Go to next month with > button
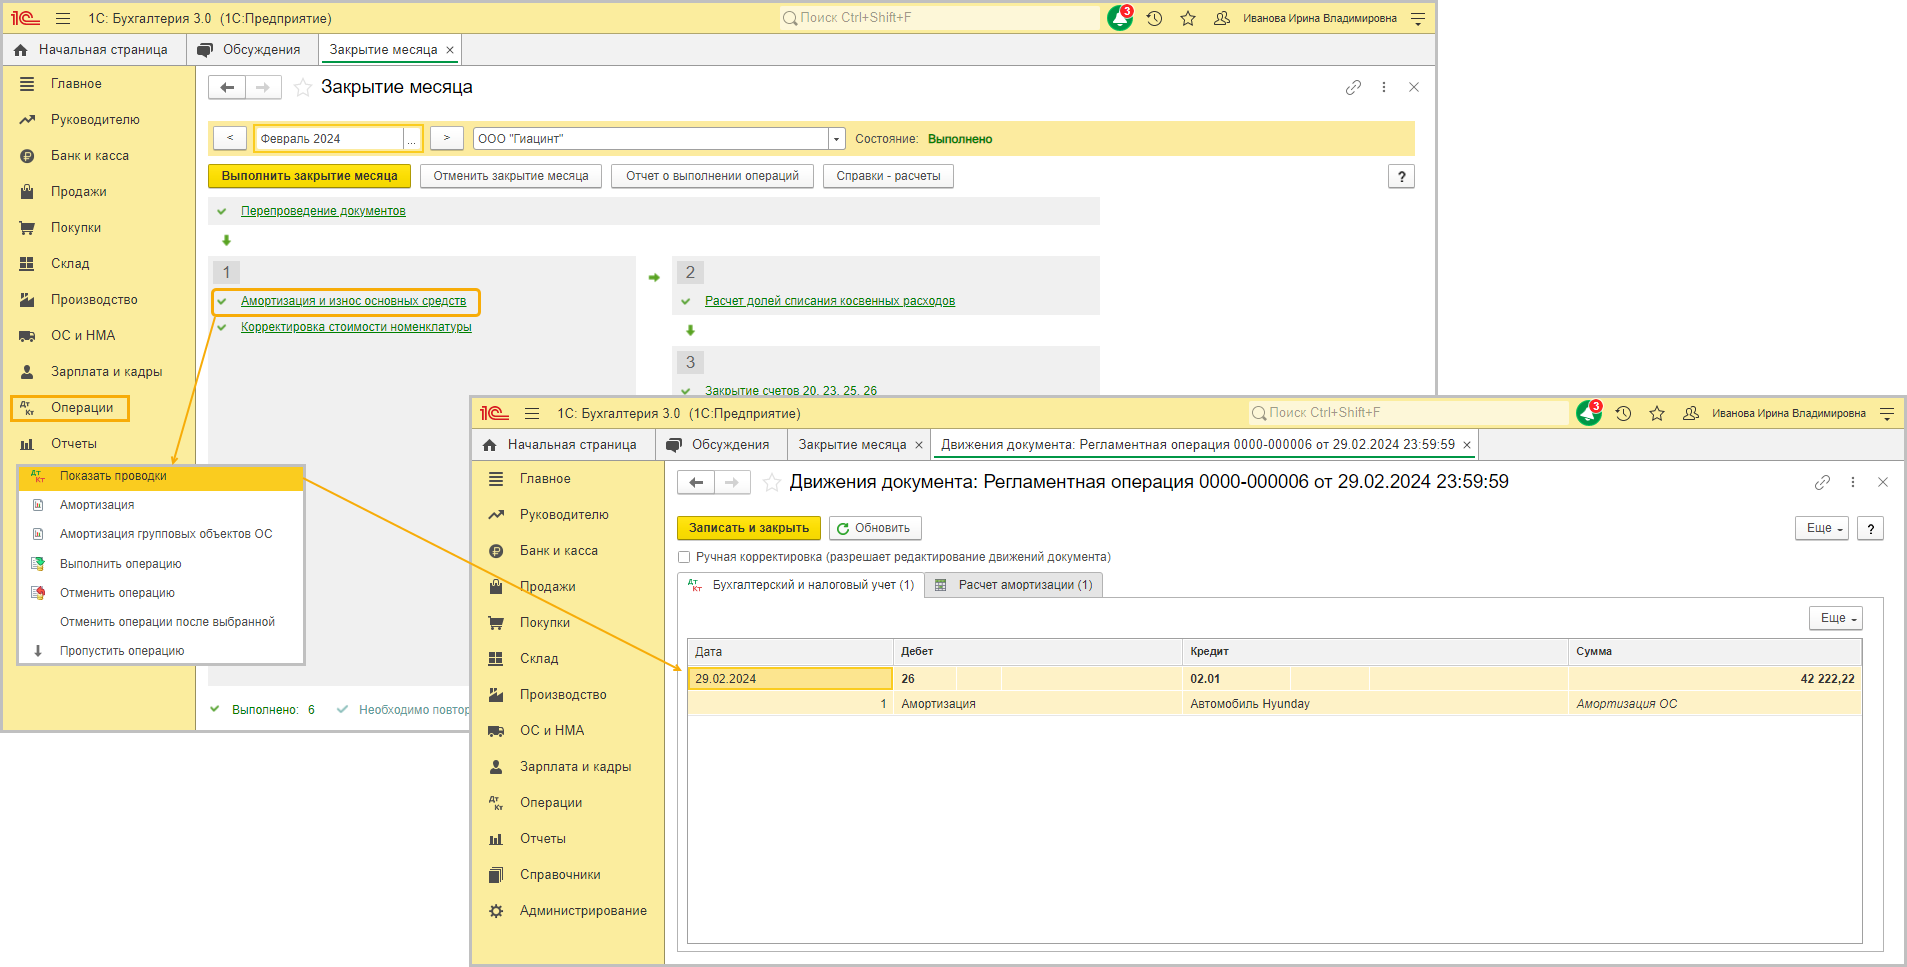This screenshot has width=1907, height=967. pos(447,139)
